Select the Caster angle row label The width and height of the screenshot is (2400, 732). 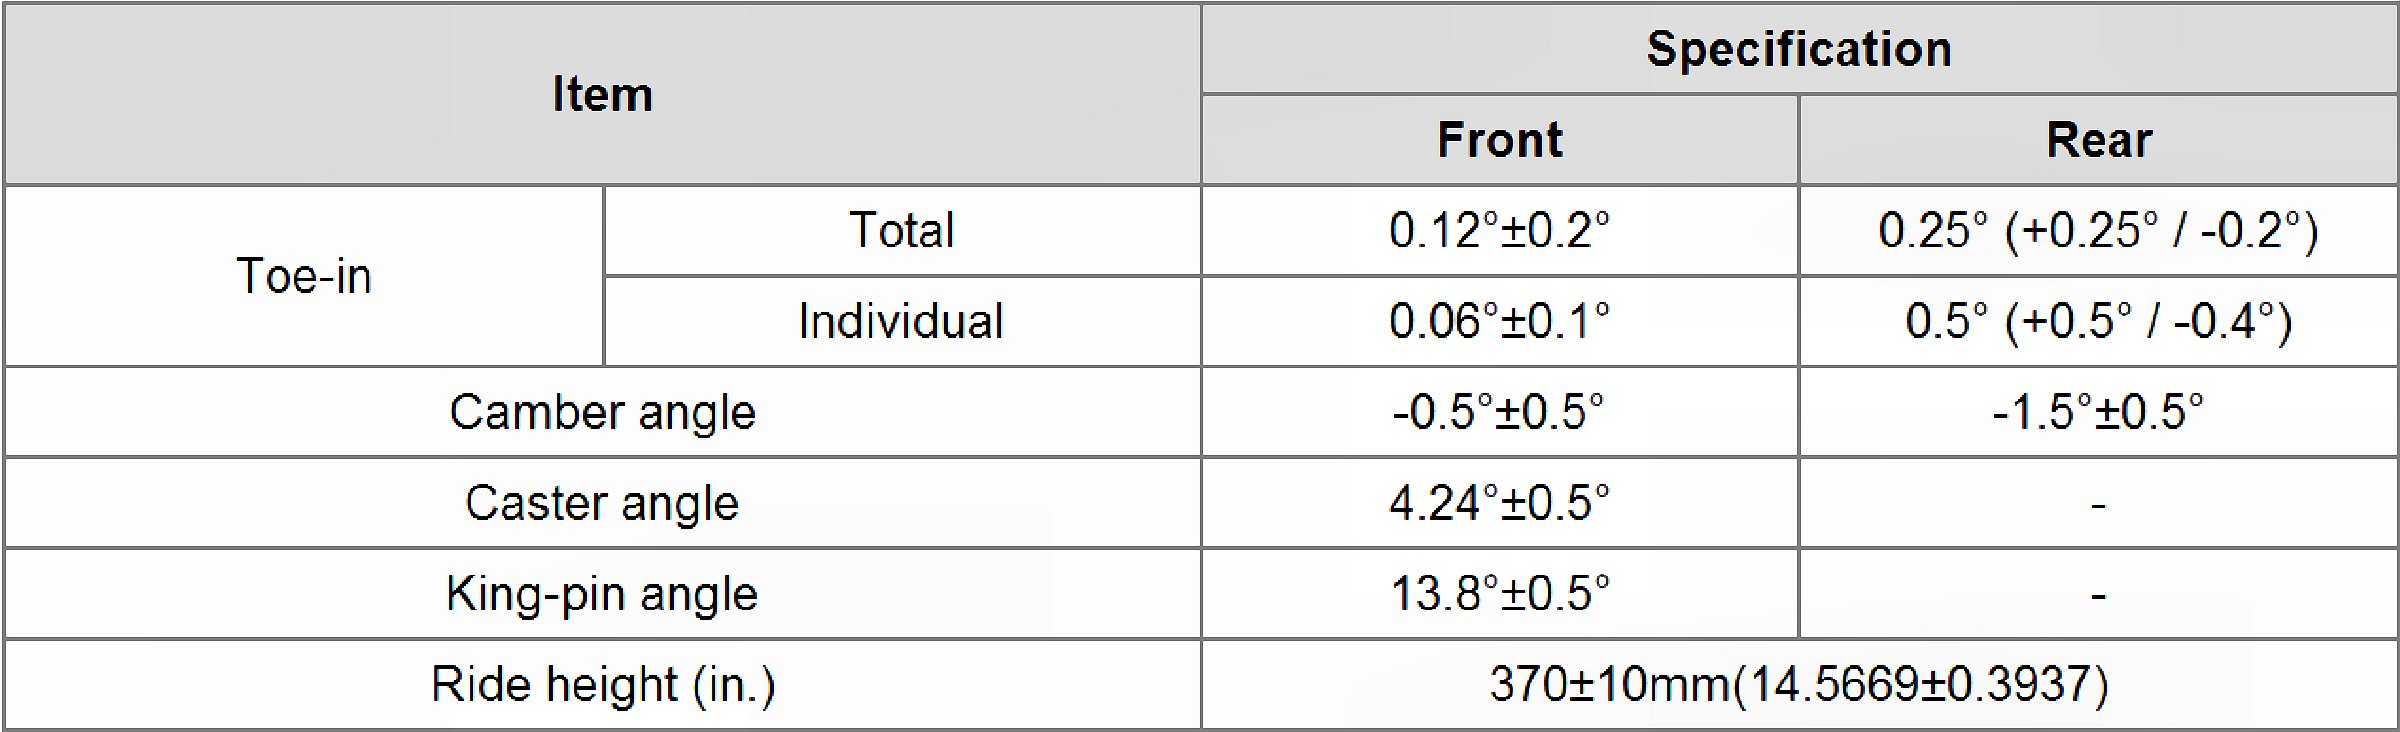pyautogui.click(x=602, y=503)
